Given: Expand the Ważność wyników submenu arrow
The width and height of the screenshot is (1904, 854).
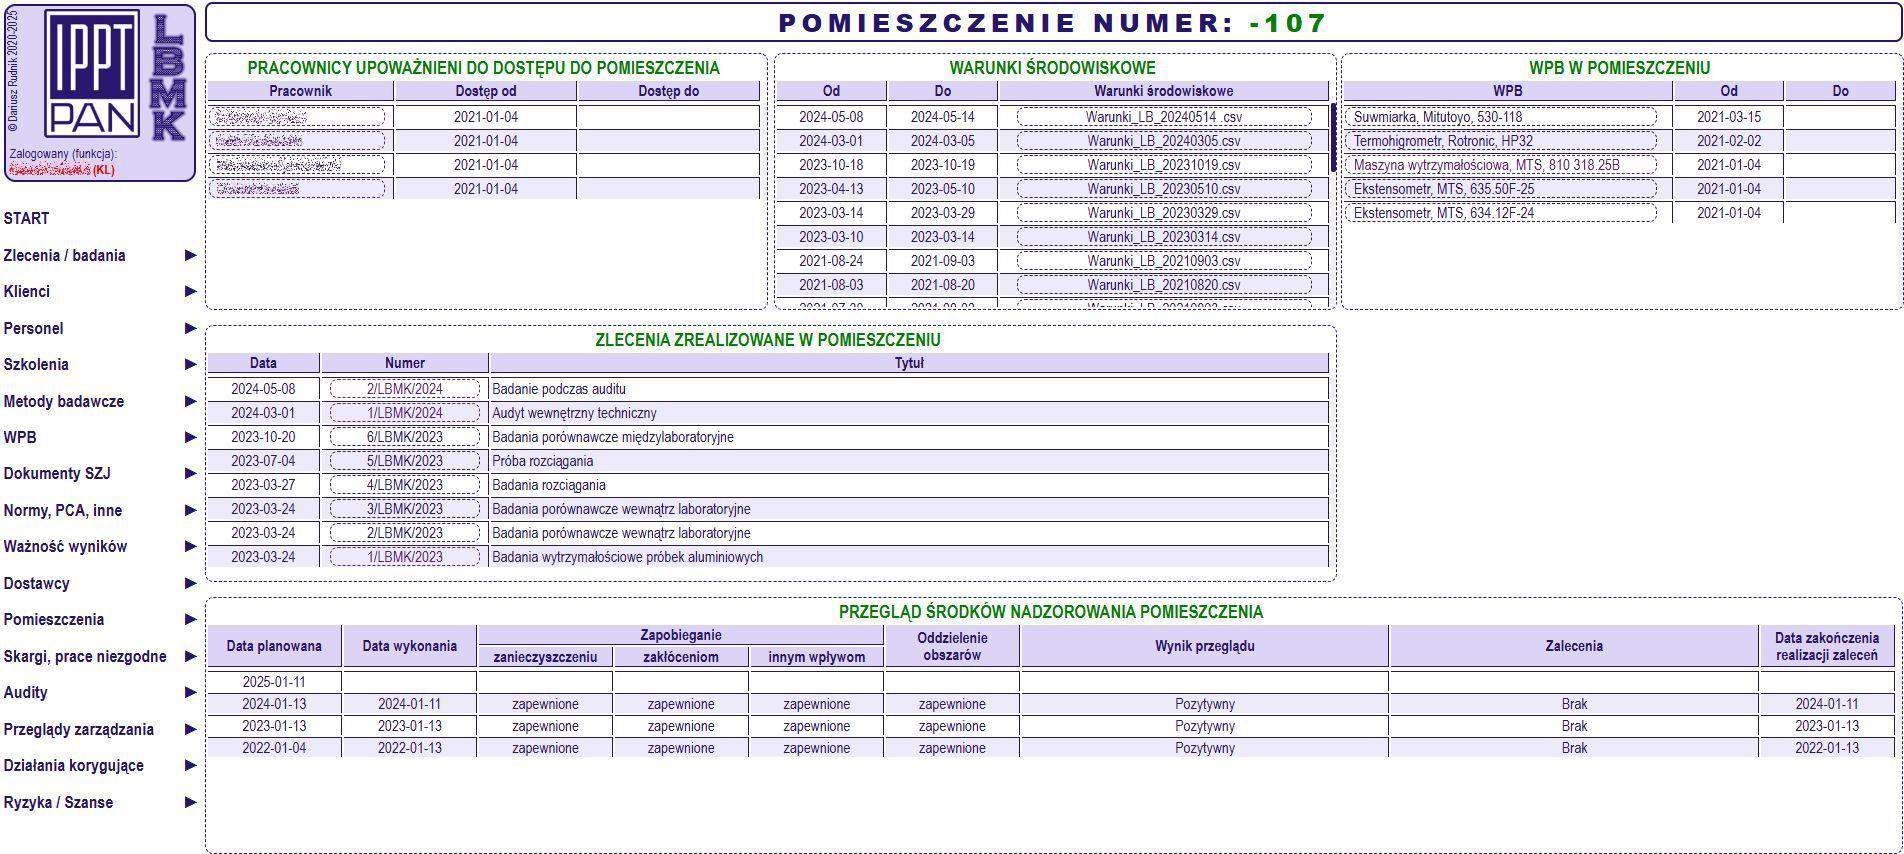Looking at the screenshot, I should [x=190, y=546].
